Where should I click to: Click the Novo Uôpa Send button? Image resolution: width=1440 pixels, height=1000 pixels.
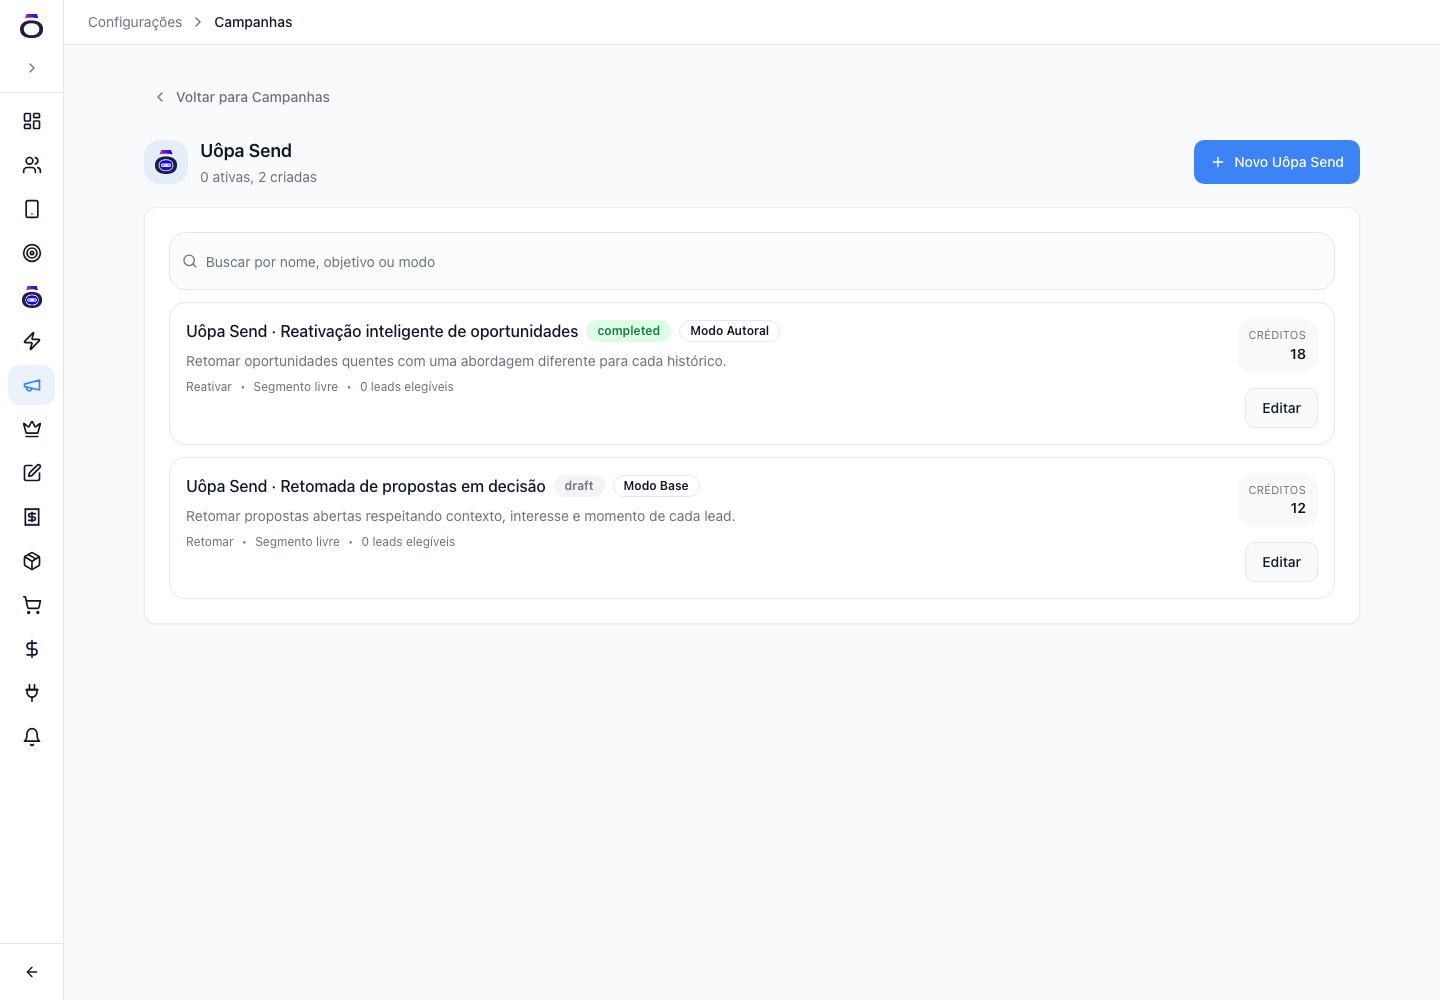coord(1277,162)
